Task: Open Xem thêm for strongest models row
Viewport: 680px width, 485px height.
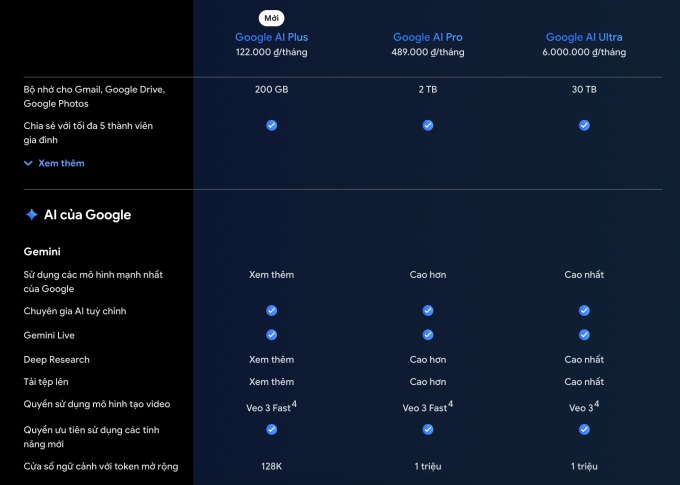Action: pyautogui.click(x=271, y=274)
